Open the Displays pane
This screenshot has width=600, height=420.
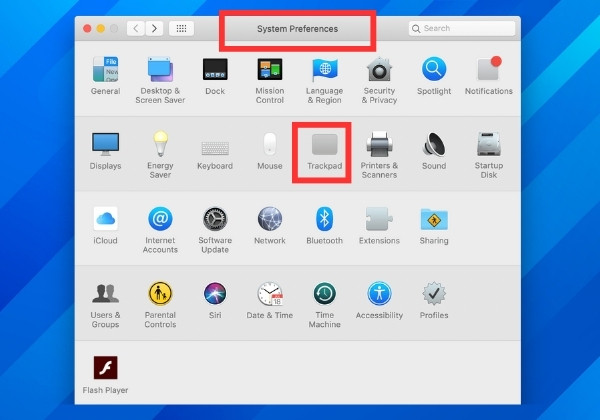coord(105,151)
